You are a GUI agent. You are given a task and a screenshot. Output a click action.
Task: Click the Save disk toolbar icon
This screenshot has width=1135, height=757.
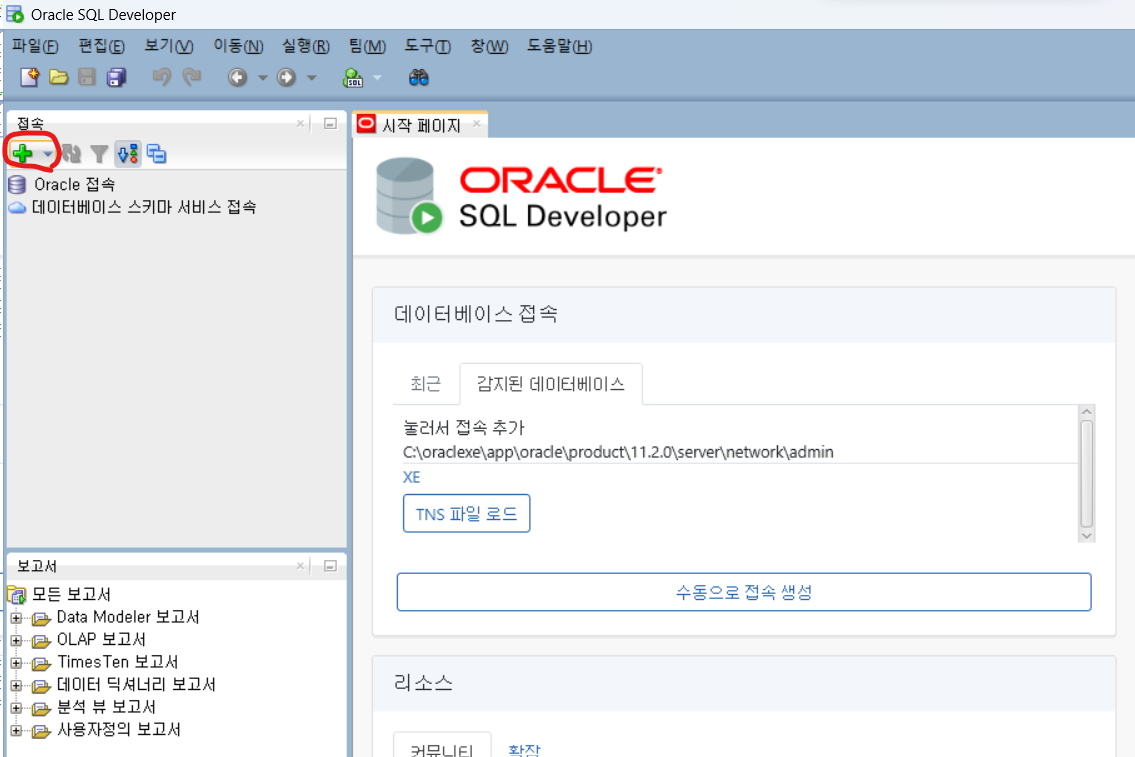point(87,77)
